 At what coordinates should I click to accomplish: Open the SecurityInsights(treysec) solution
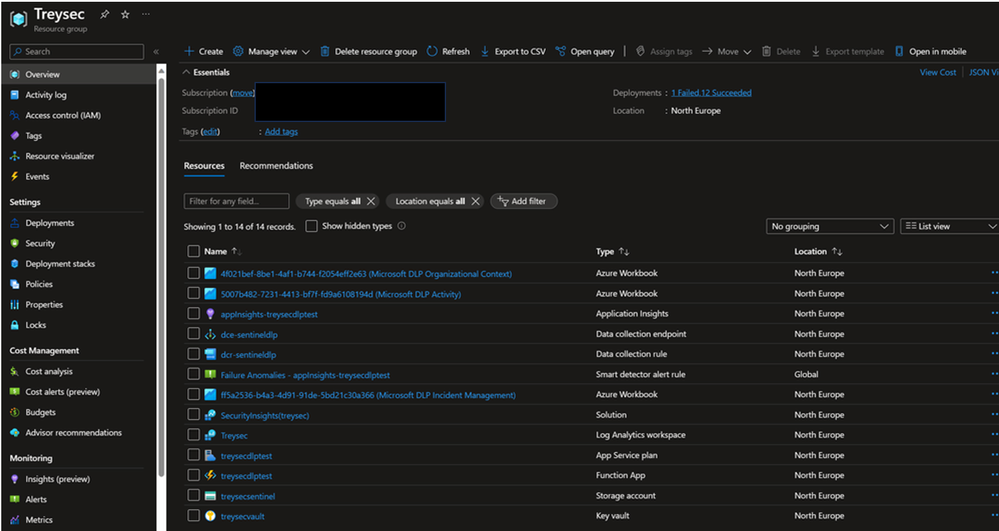(x=265, y=416)
